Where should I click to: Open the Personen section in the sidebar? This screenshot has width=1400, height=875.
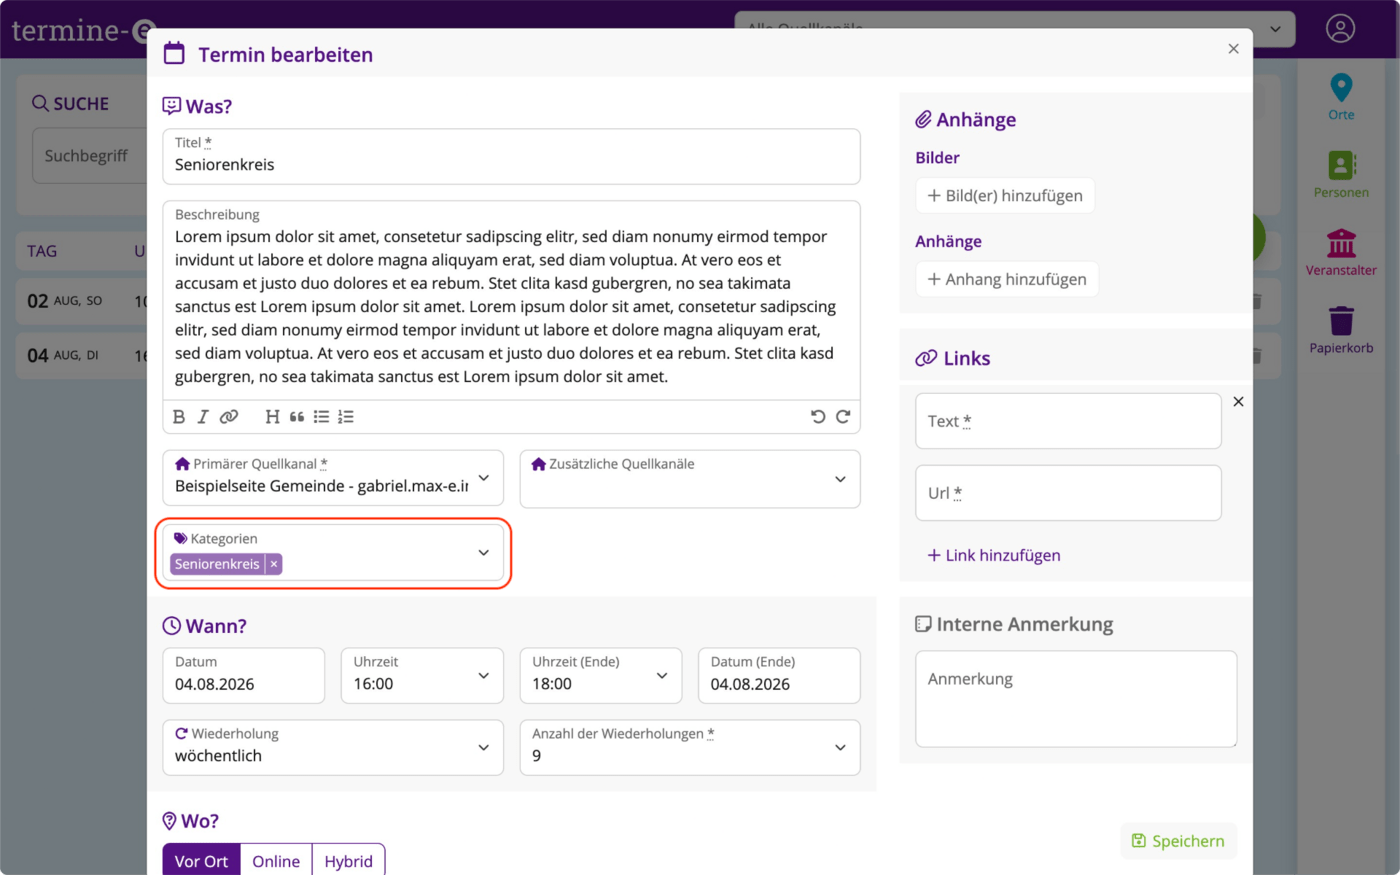[1341, 175]
